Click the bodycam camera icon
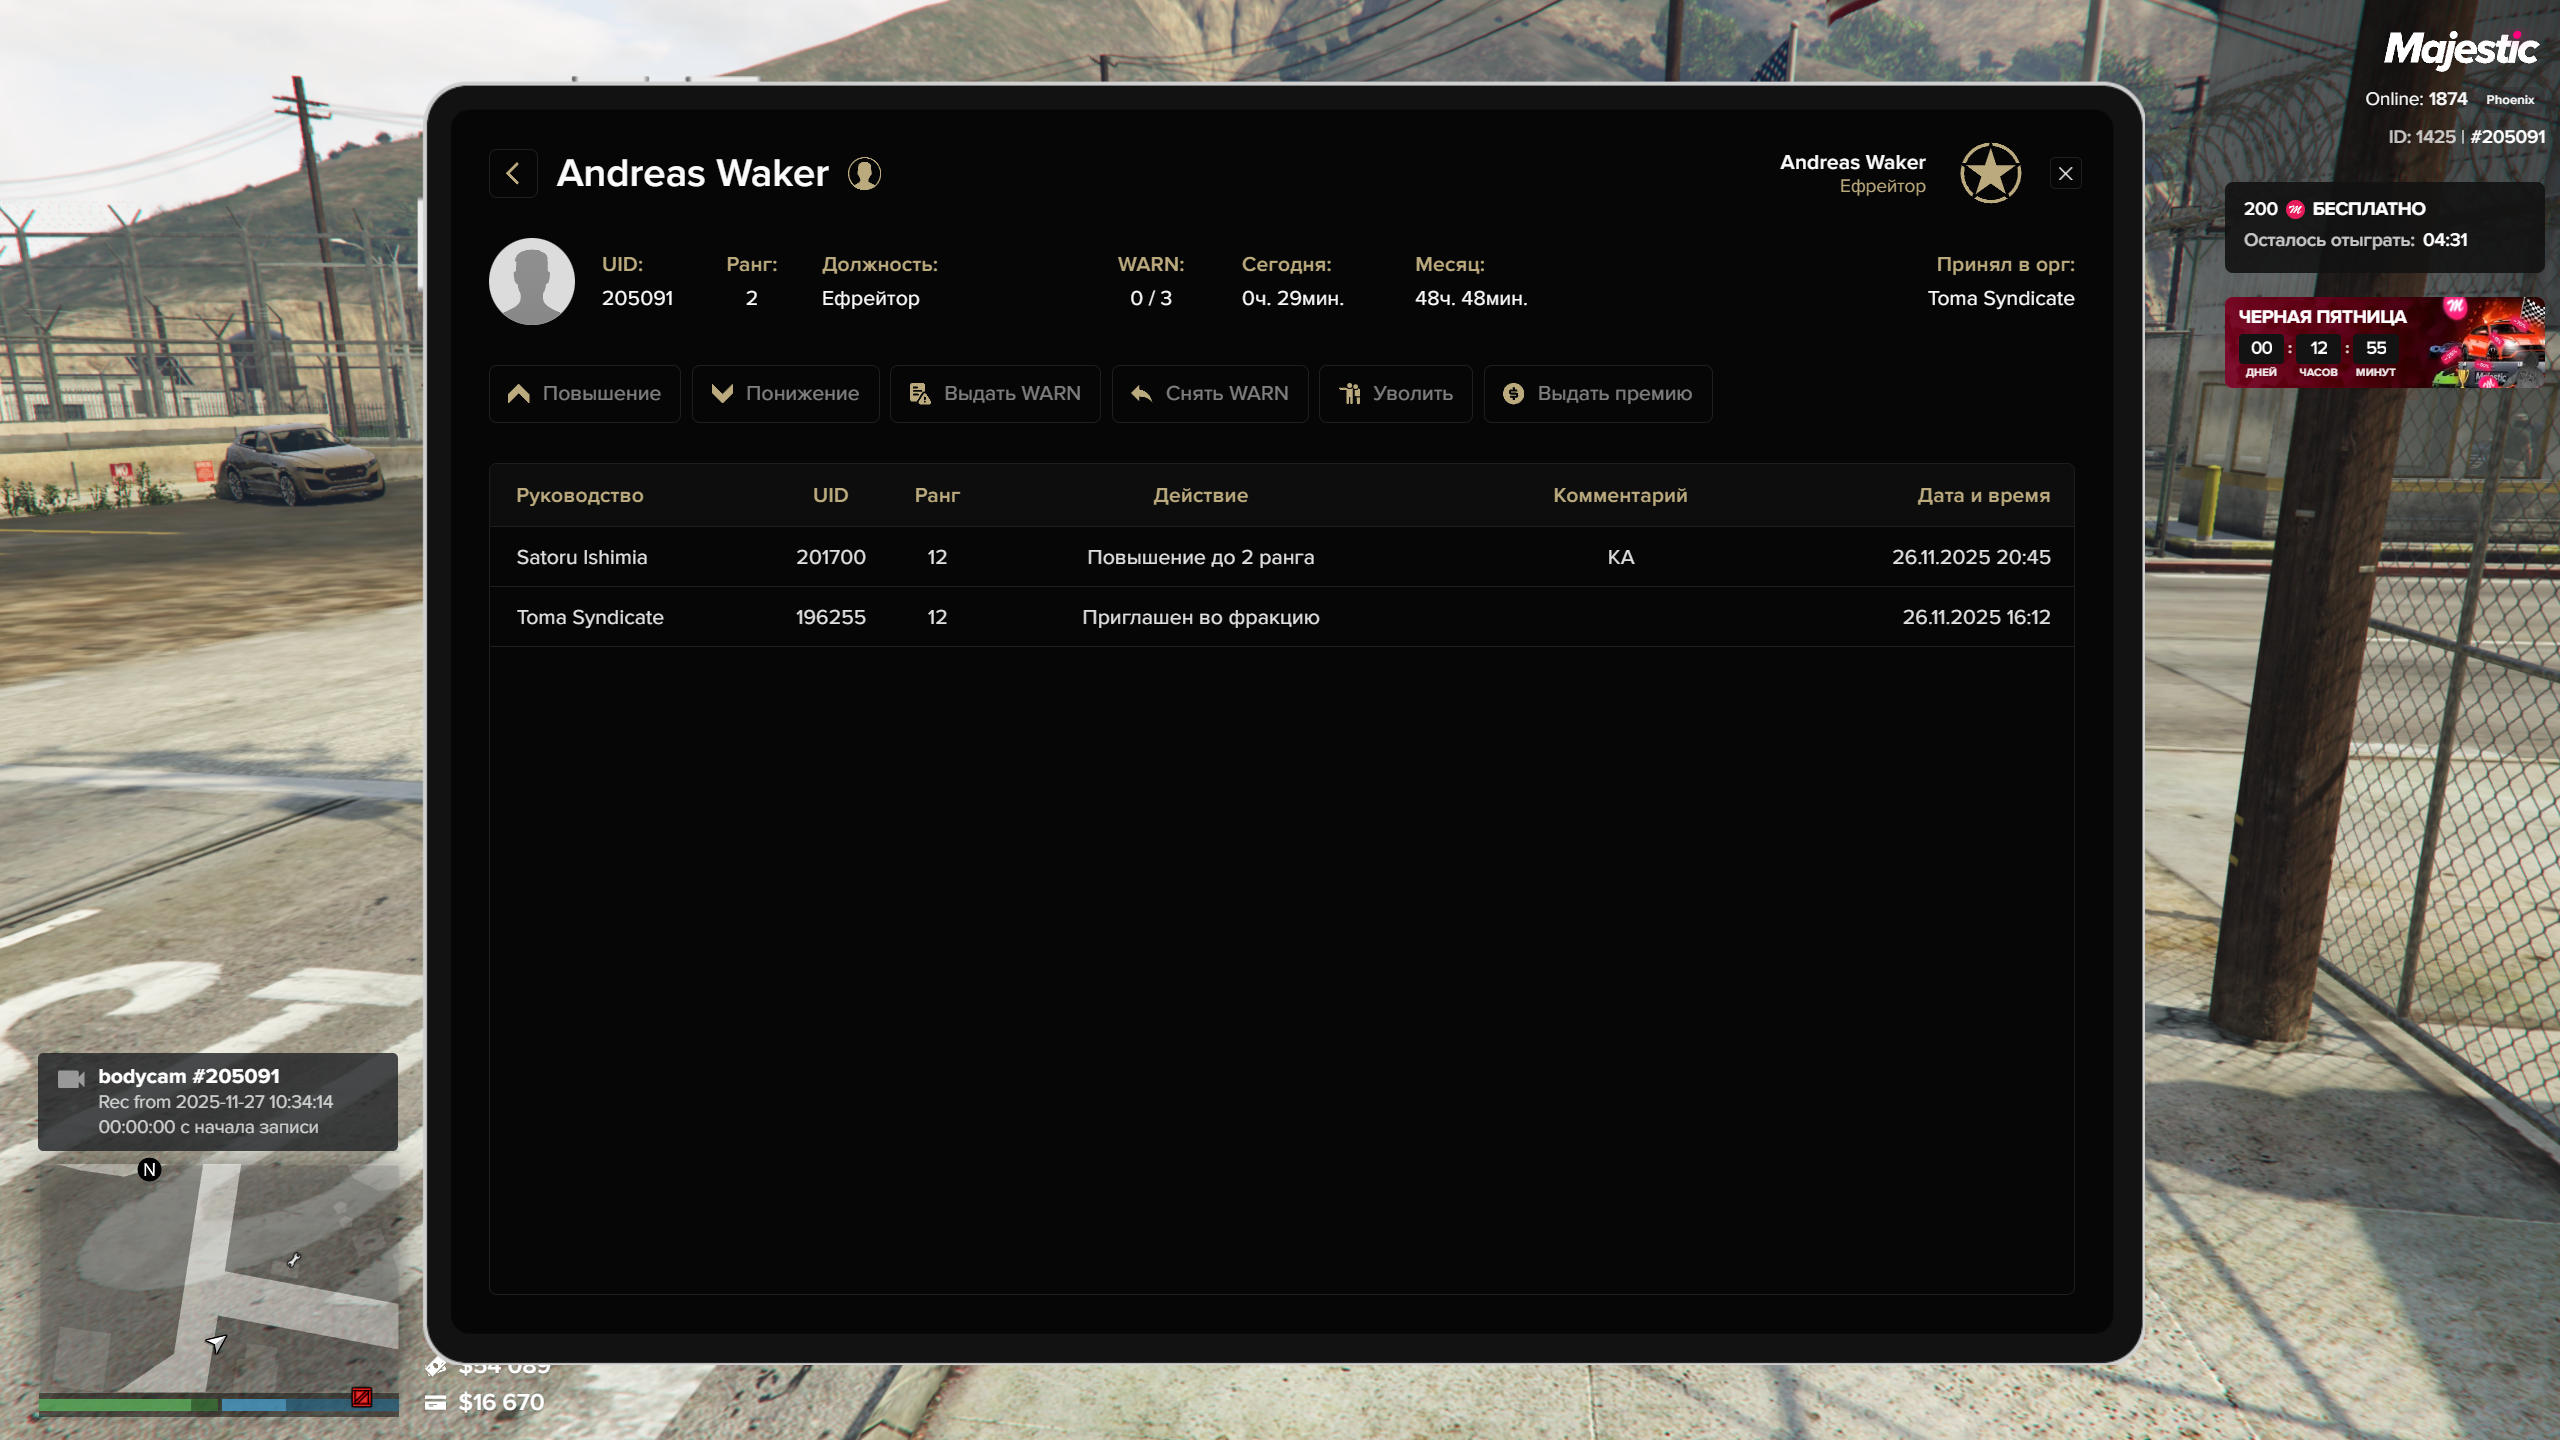2560x1440 pixels. pyautogui.click(x=71, y=1079)
